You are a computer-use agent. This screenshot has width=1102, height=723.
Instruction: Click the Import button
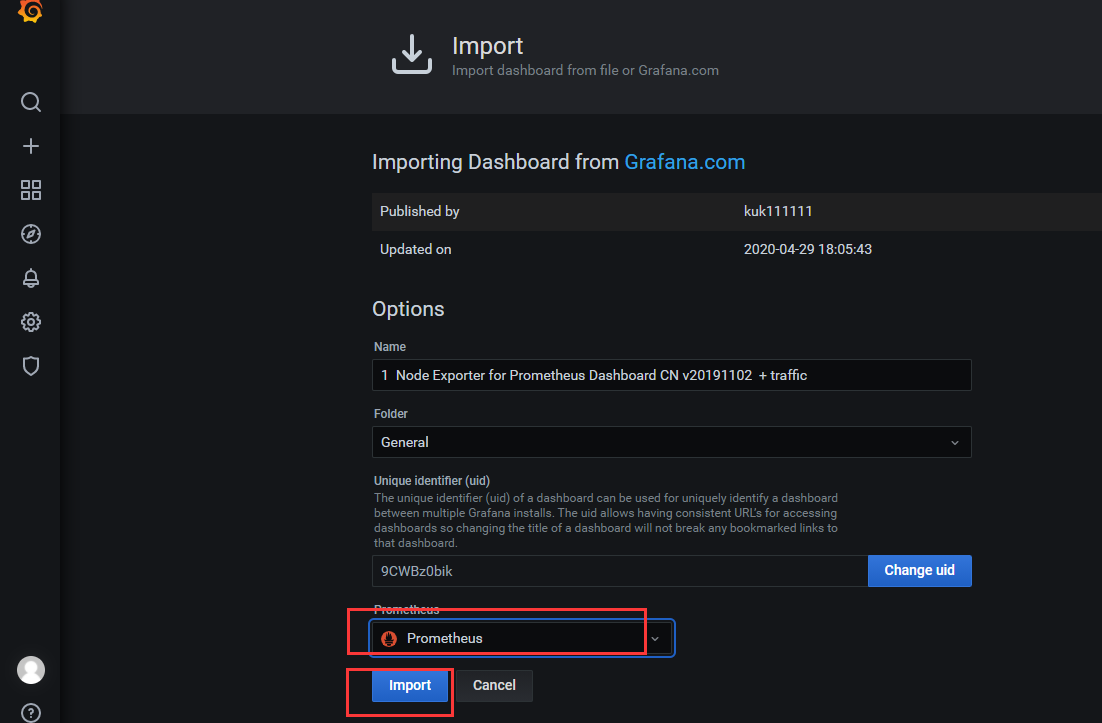[410, 685]
